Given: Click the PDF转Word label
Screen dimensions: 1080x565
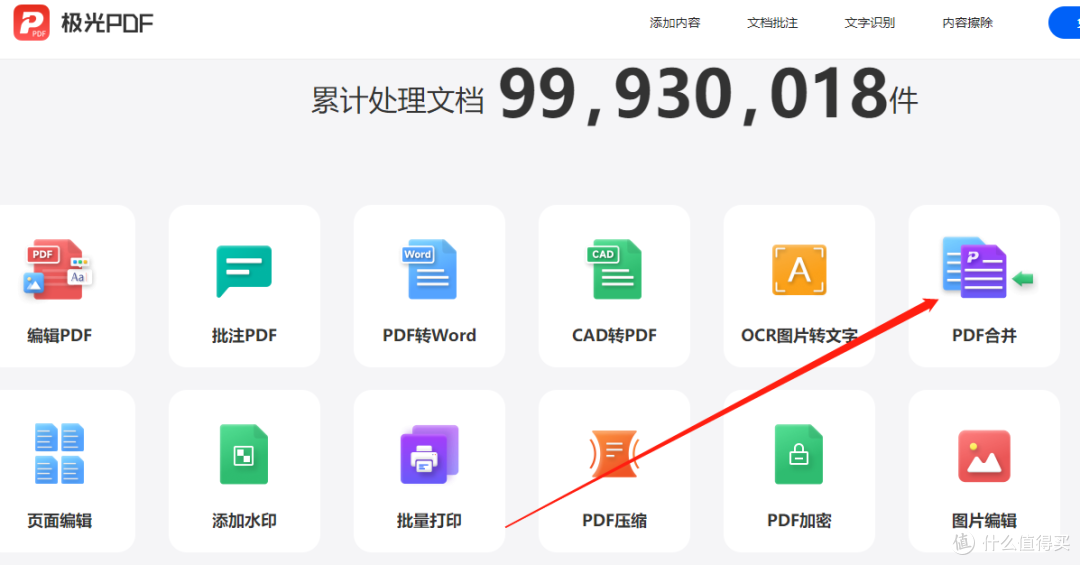Looking at the screenshot, I should pyautogui.click(x=429, y=336).
